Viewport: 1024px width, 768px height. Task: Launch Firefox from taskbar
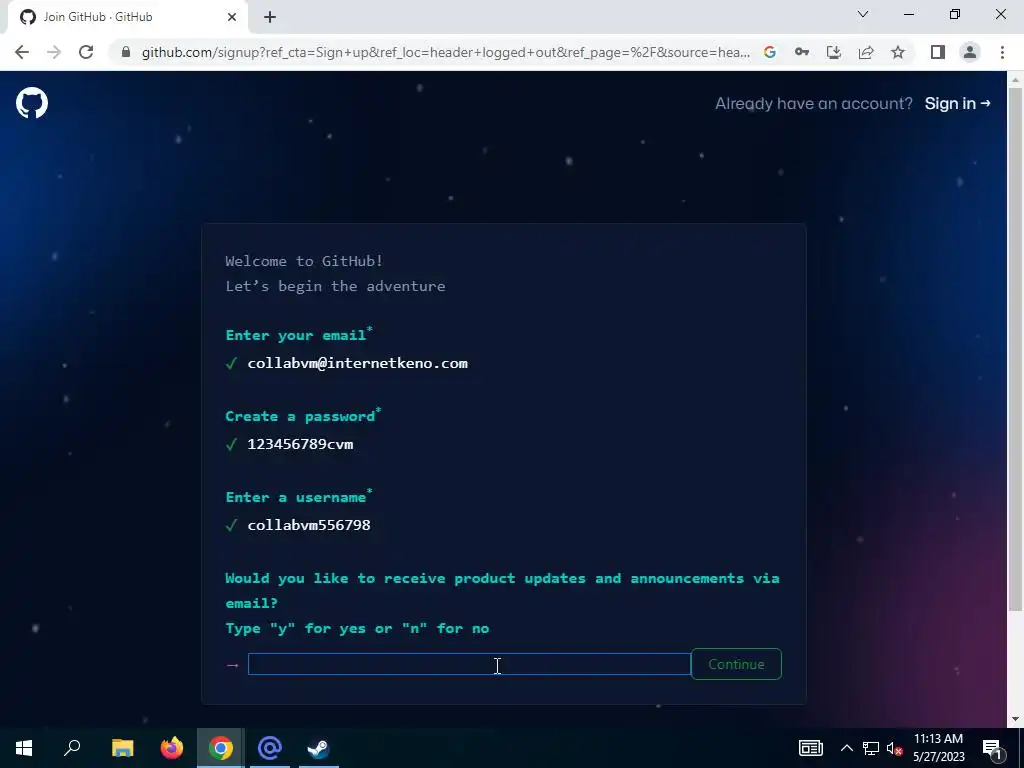(172, 748)
